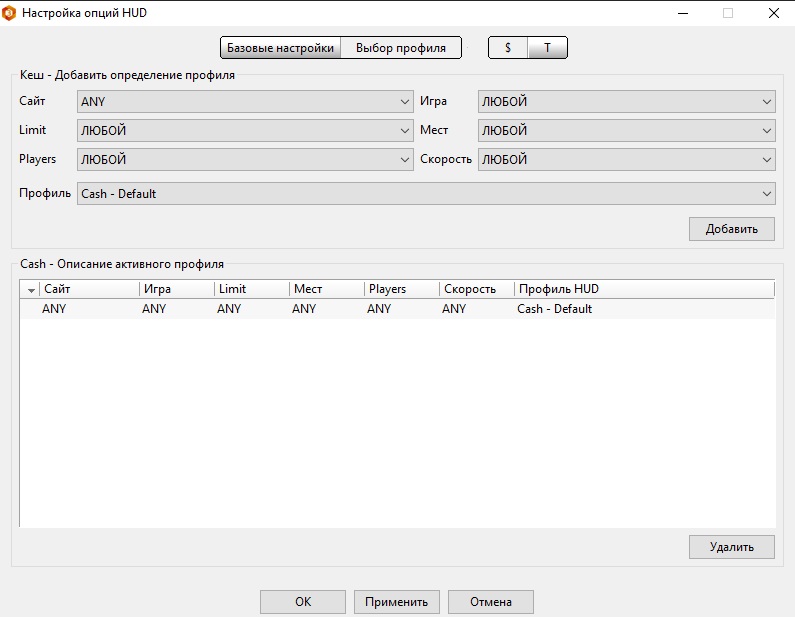
Task: Cancel with the Отмена button
Action: tap(490, 602)
